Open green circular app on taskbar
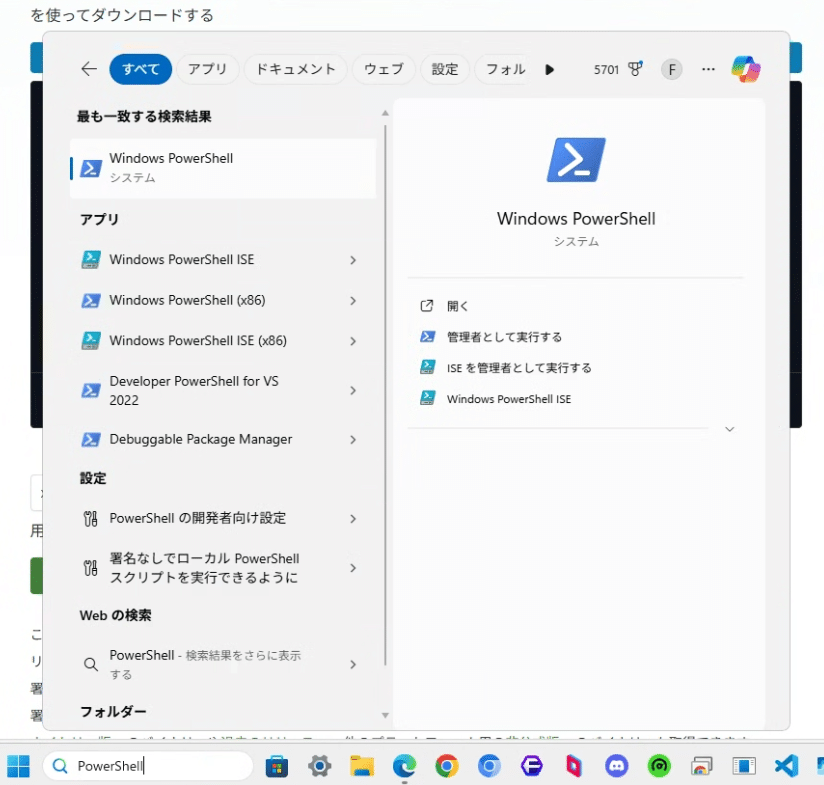Viewport: 824px width, 785px height. pyautogui.click(x=659, y=766)
